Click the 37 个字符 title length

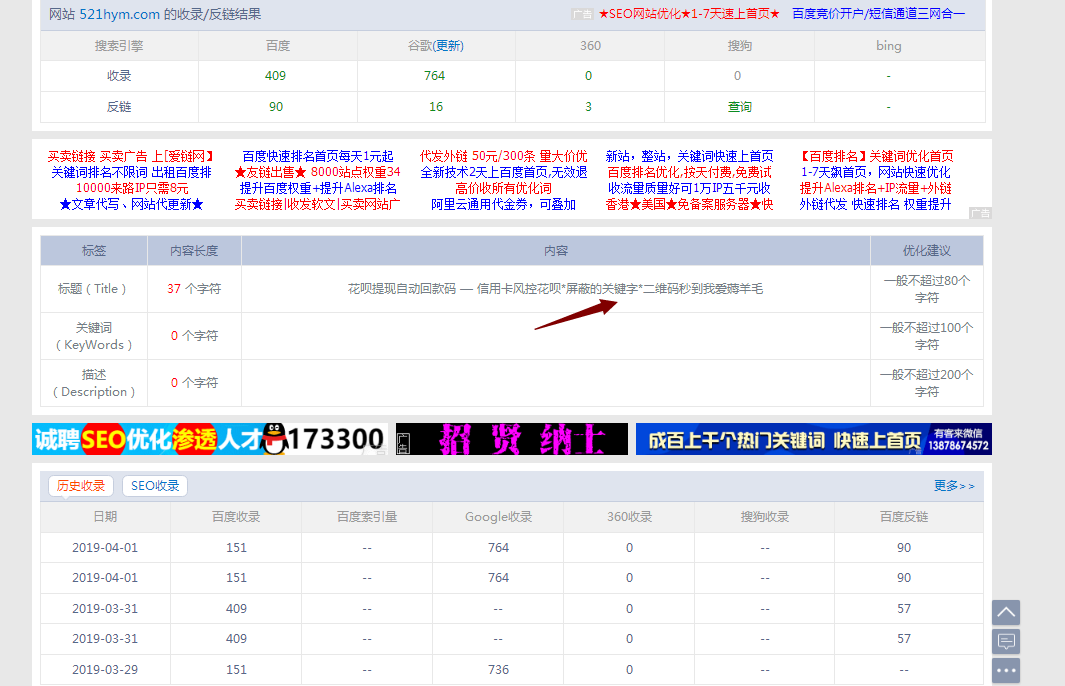point(194,289)
